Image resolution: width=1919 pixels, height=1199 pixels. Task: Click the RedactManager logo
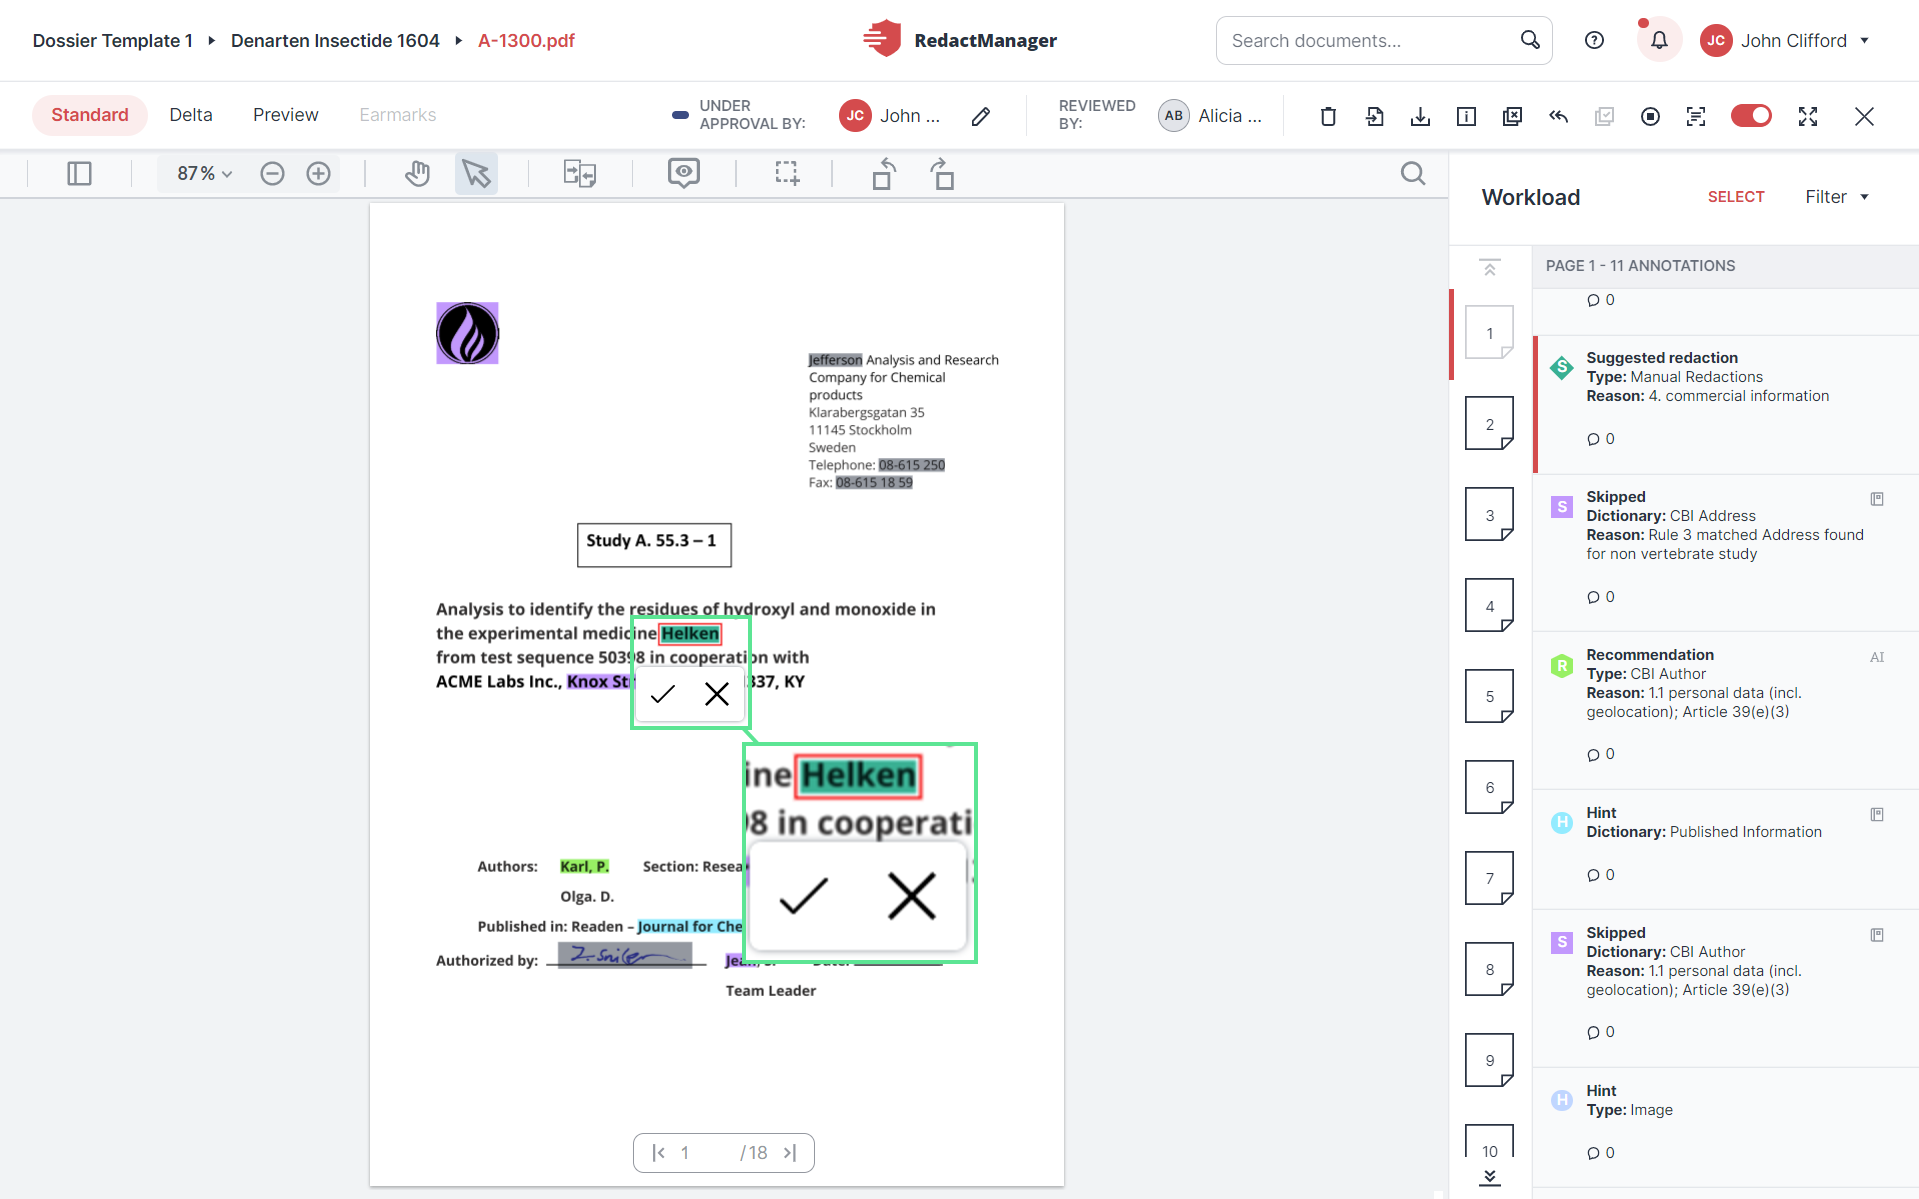pyautogui.click(x=959, y=40)
